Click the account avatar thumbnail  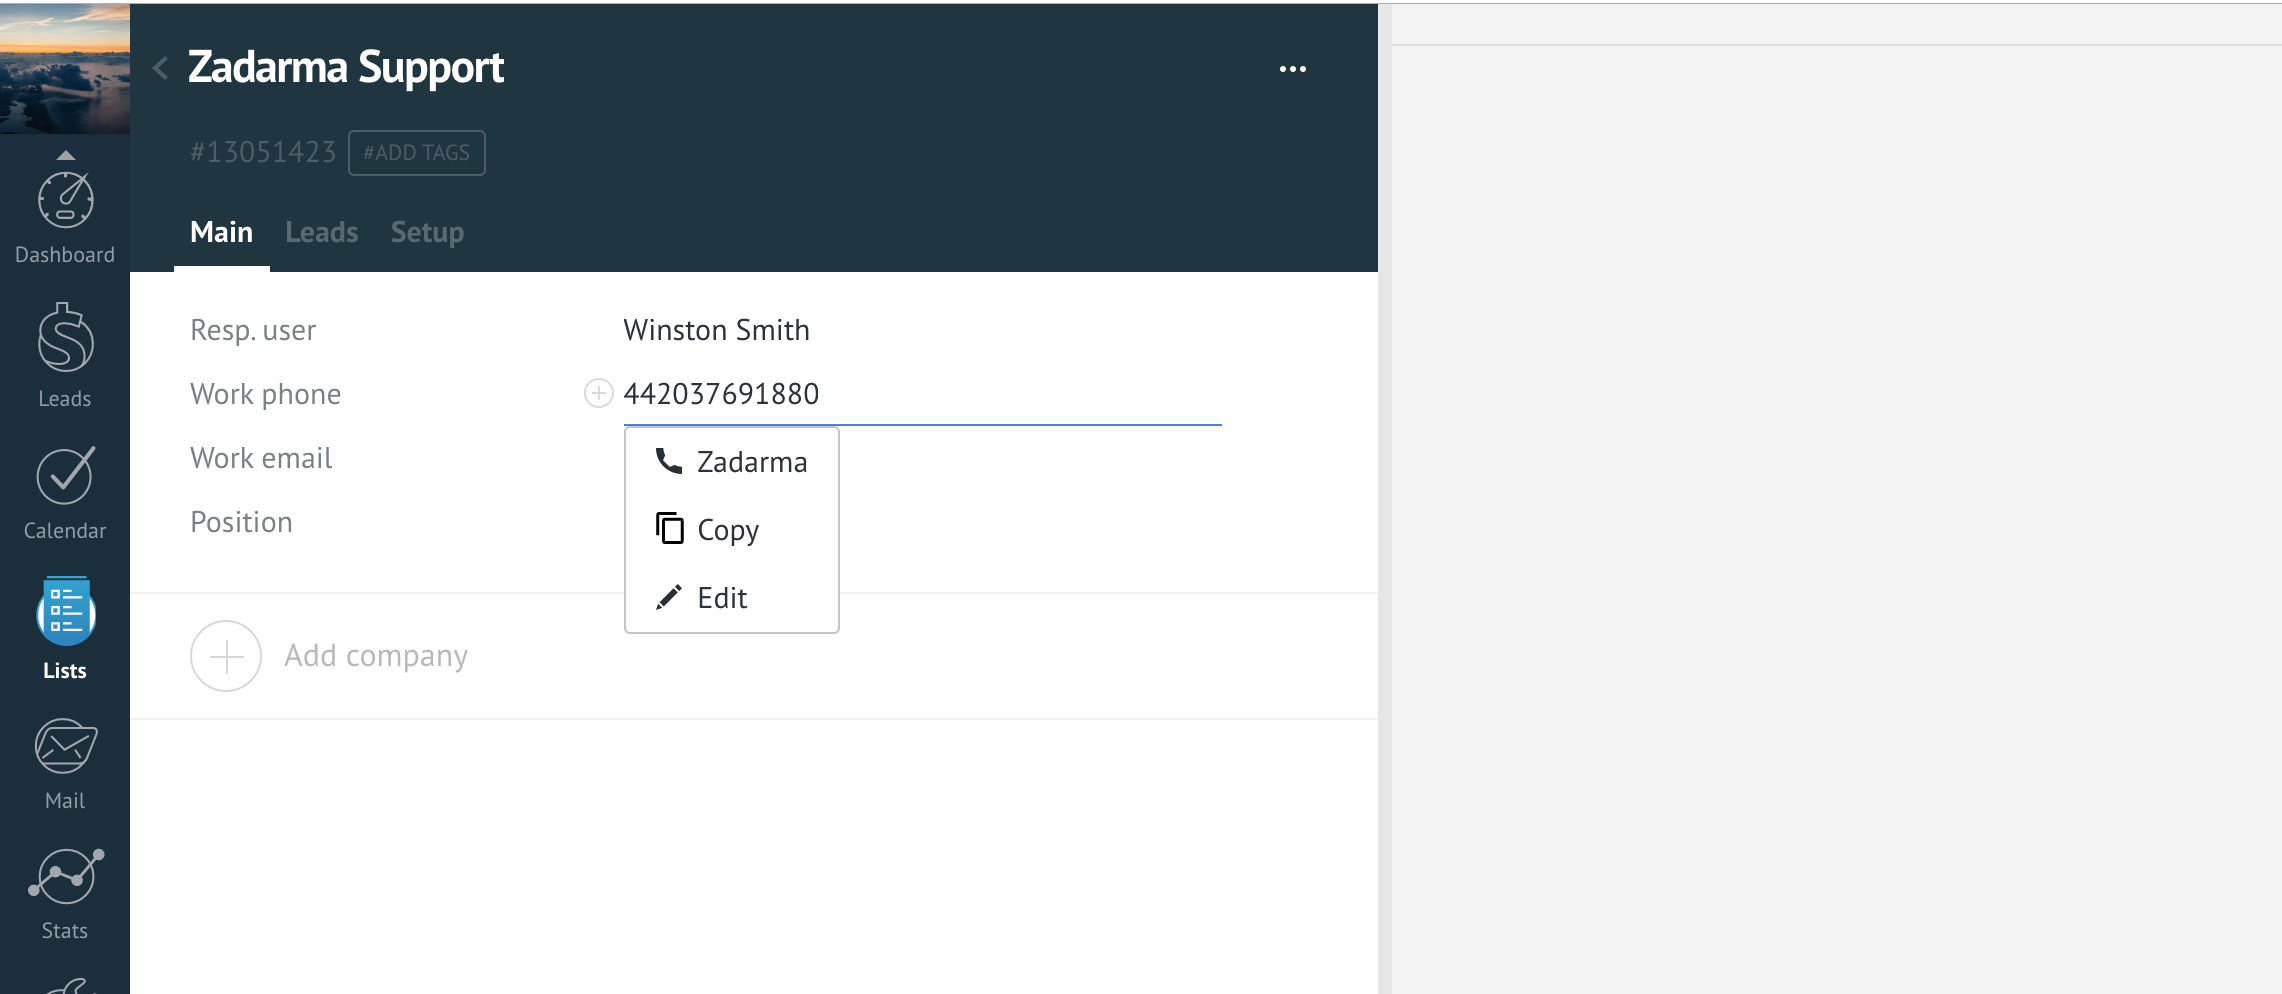65,68
